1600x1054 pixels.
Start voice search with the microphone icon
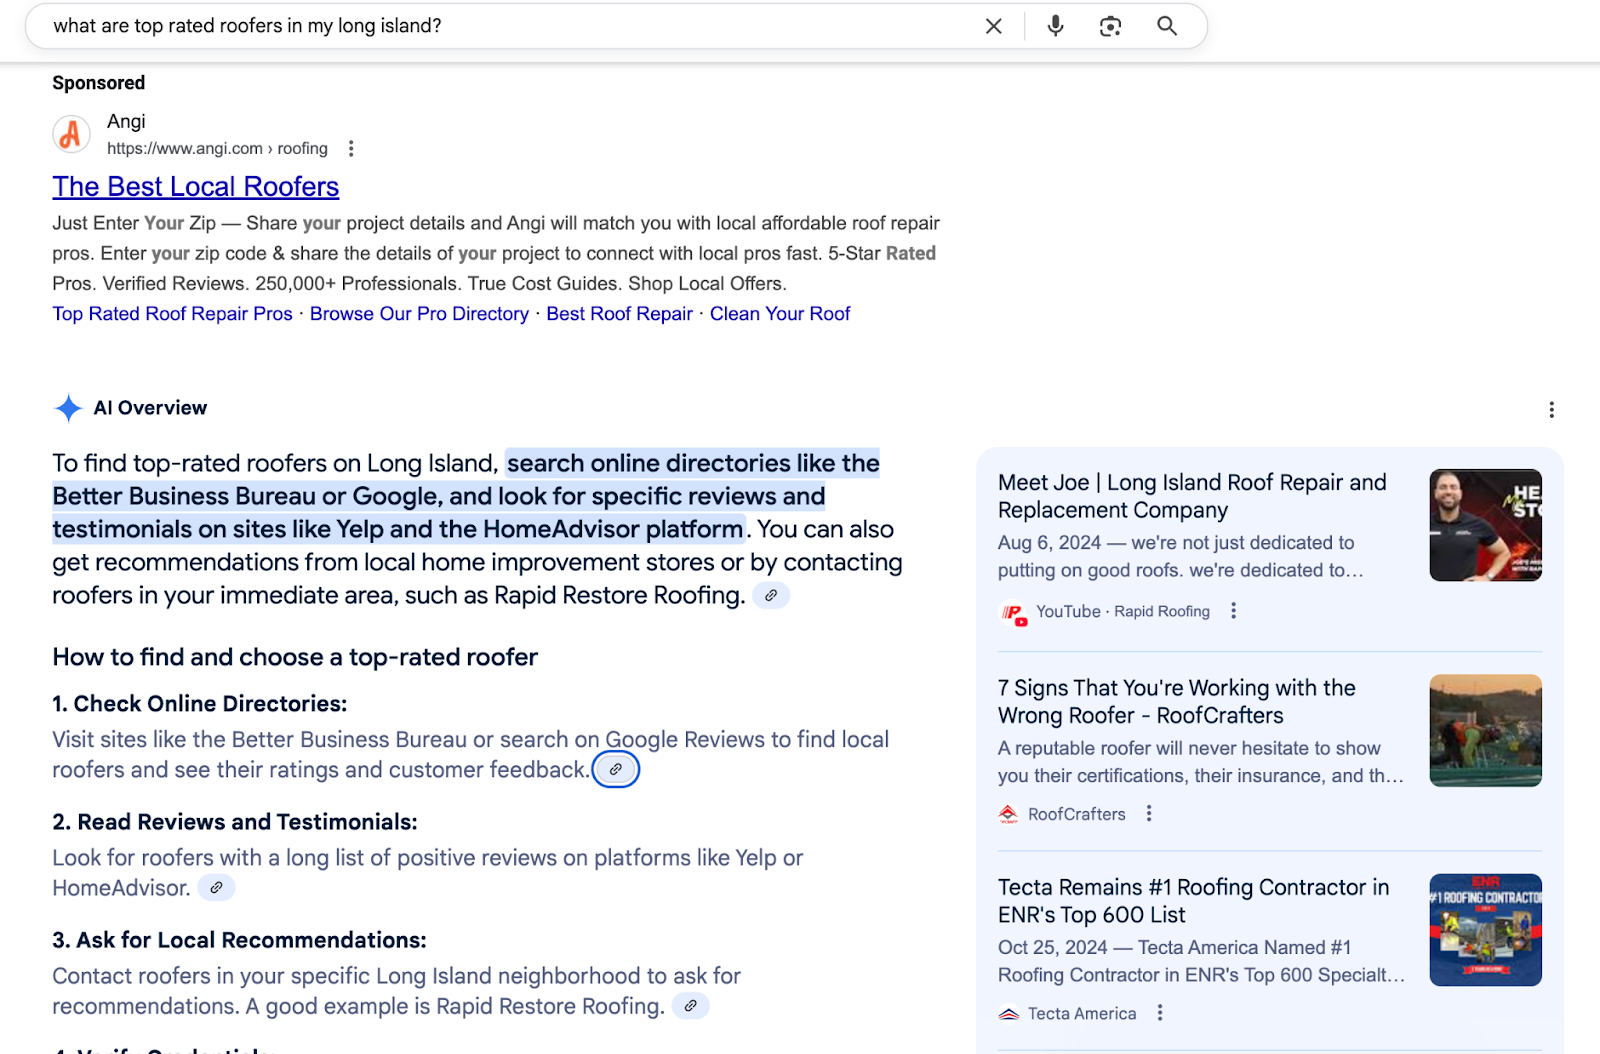(x=1055, y=26)
